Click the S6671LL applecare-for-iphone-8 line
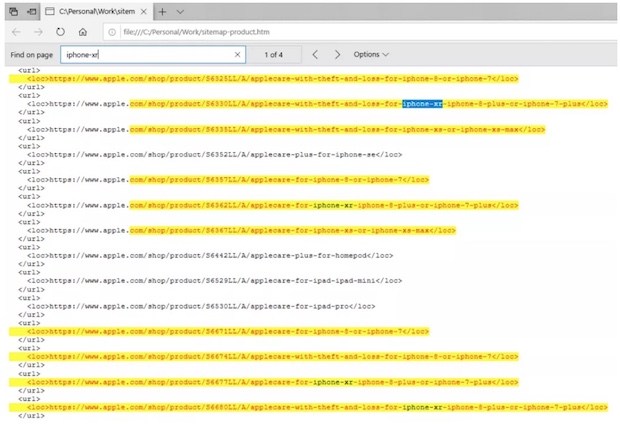620x441 pixels. (x=228, y=331)
